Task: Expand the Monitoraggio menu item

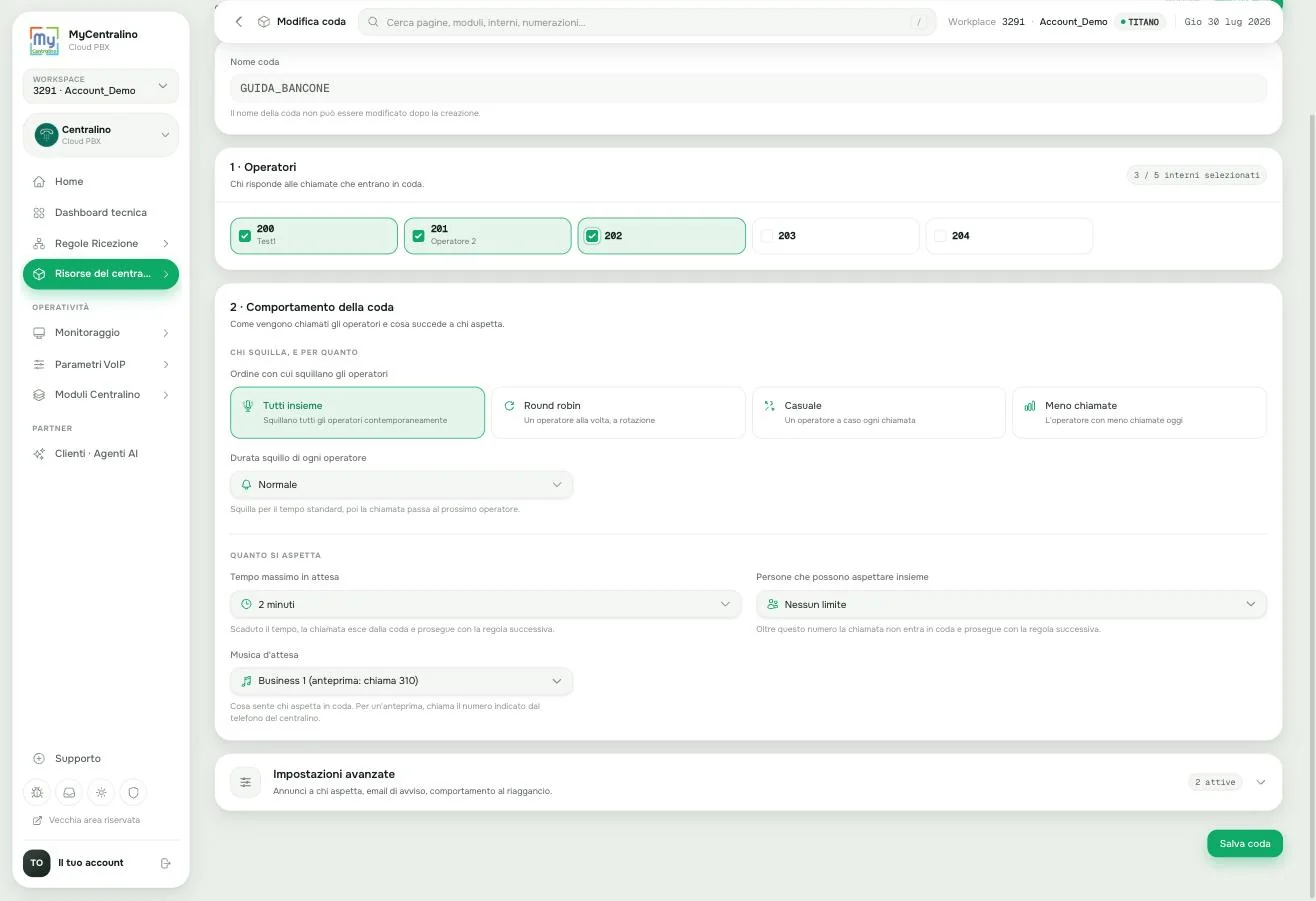Action: tap(101, 333)
